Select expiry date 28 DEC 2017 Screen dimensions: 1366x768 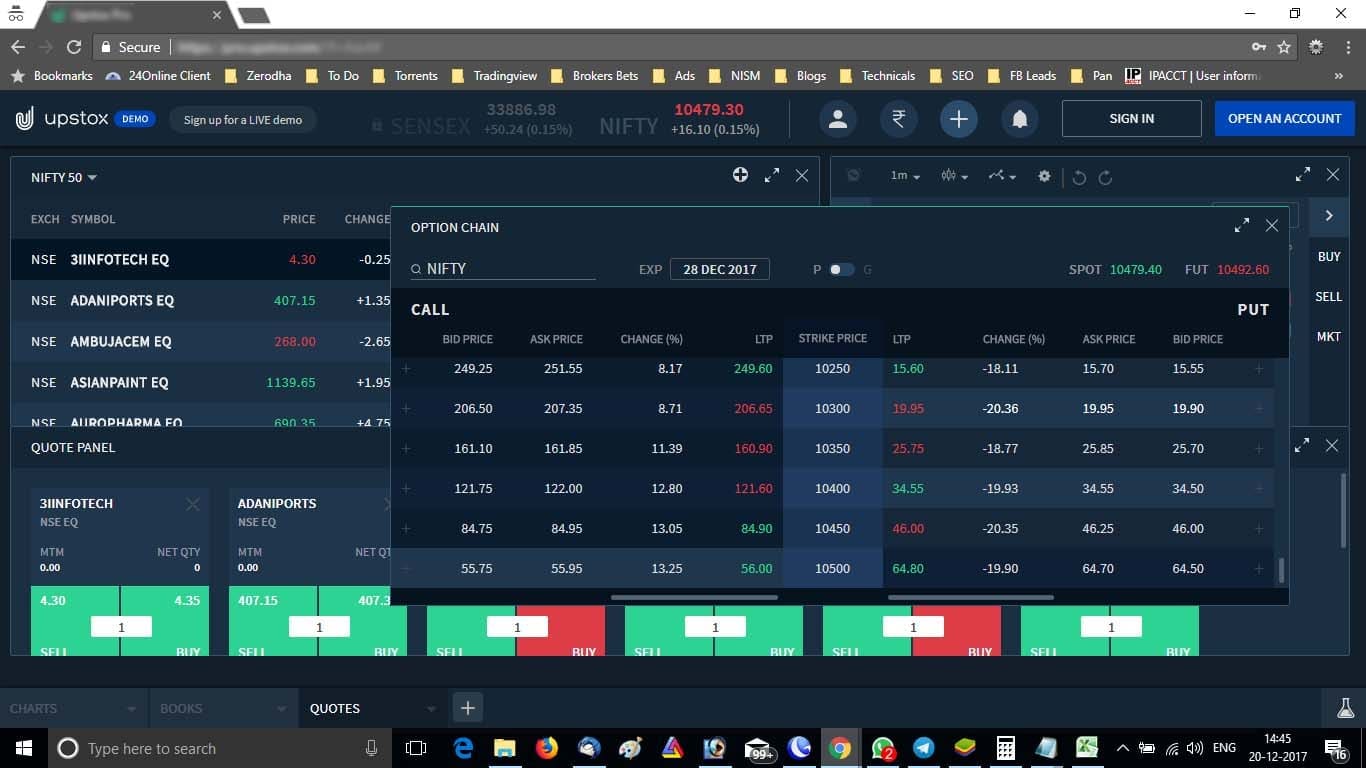pyautogui.click(x=720, y=269)
